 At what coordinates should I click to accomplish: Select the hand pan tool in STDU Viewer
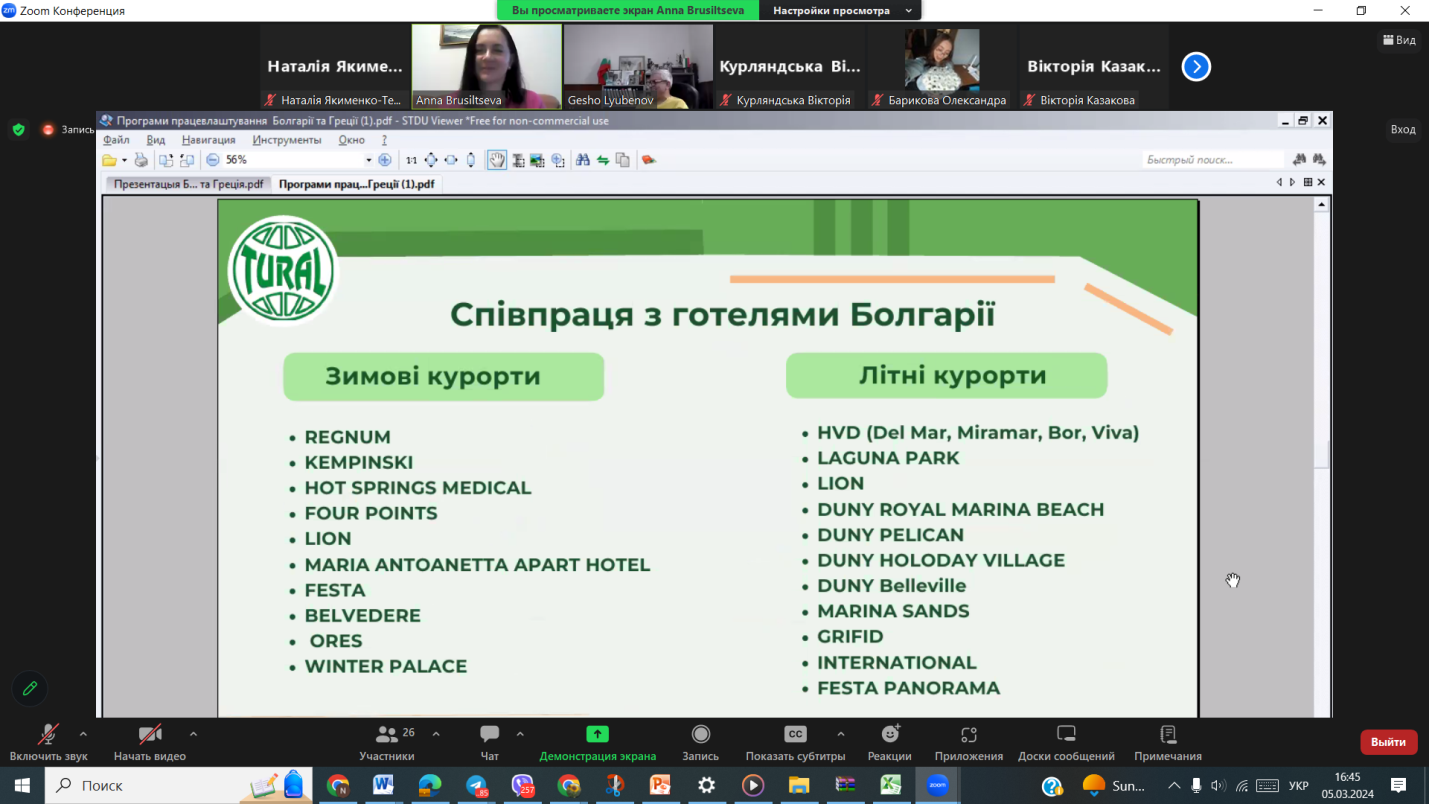(x=497, y=160)
